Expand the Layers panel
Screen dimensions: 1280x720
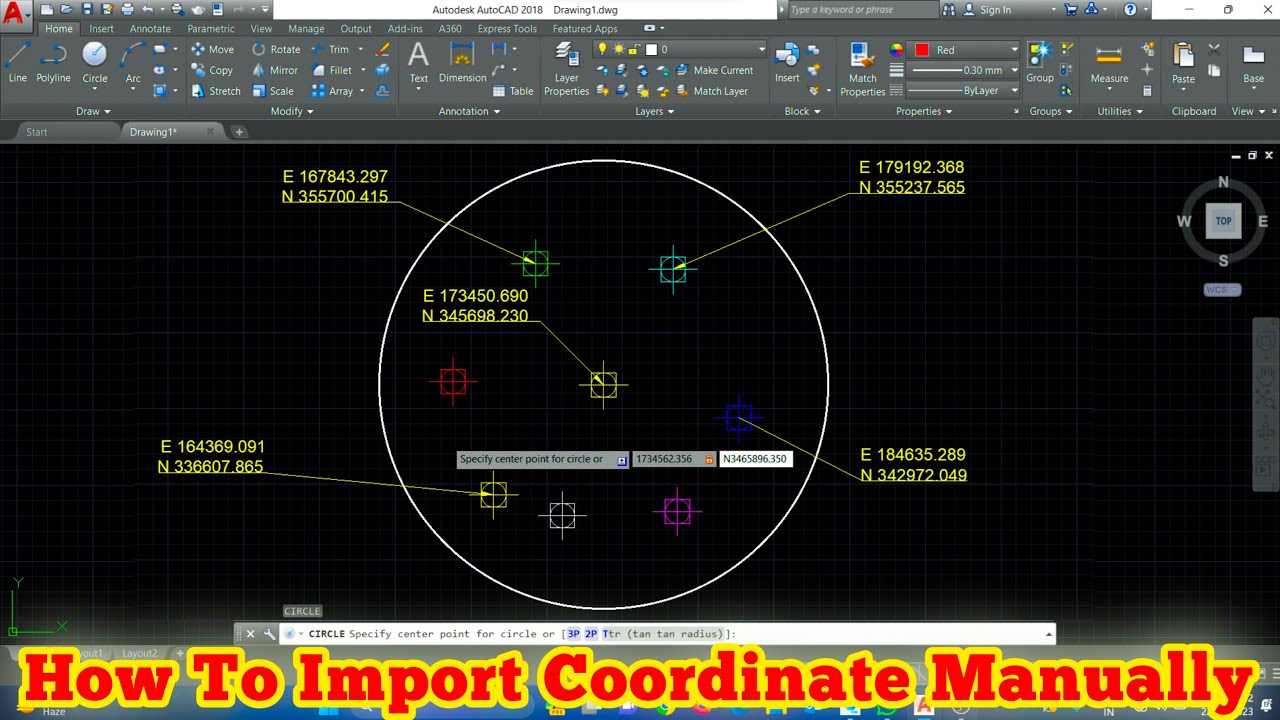click(x=655, y=111)
